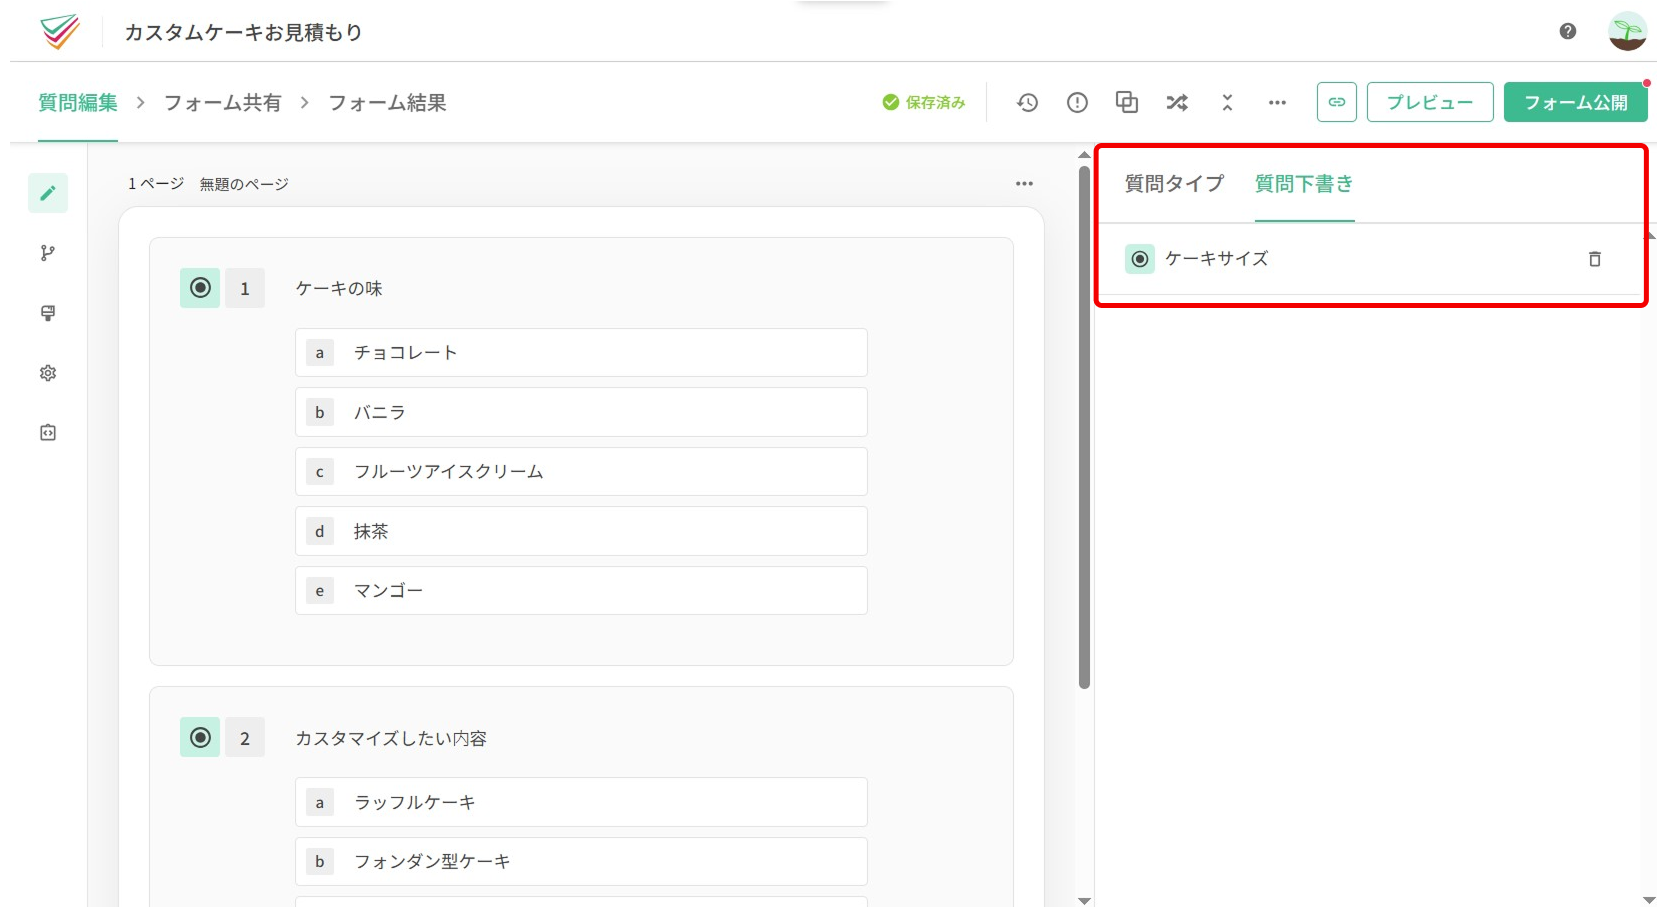Edit option フォンダン型ケーキ
1657x907 pixels.
pyautogui.click(x=581, y=861)
